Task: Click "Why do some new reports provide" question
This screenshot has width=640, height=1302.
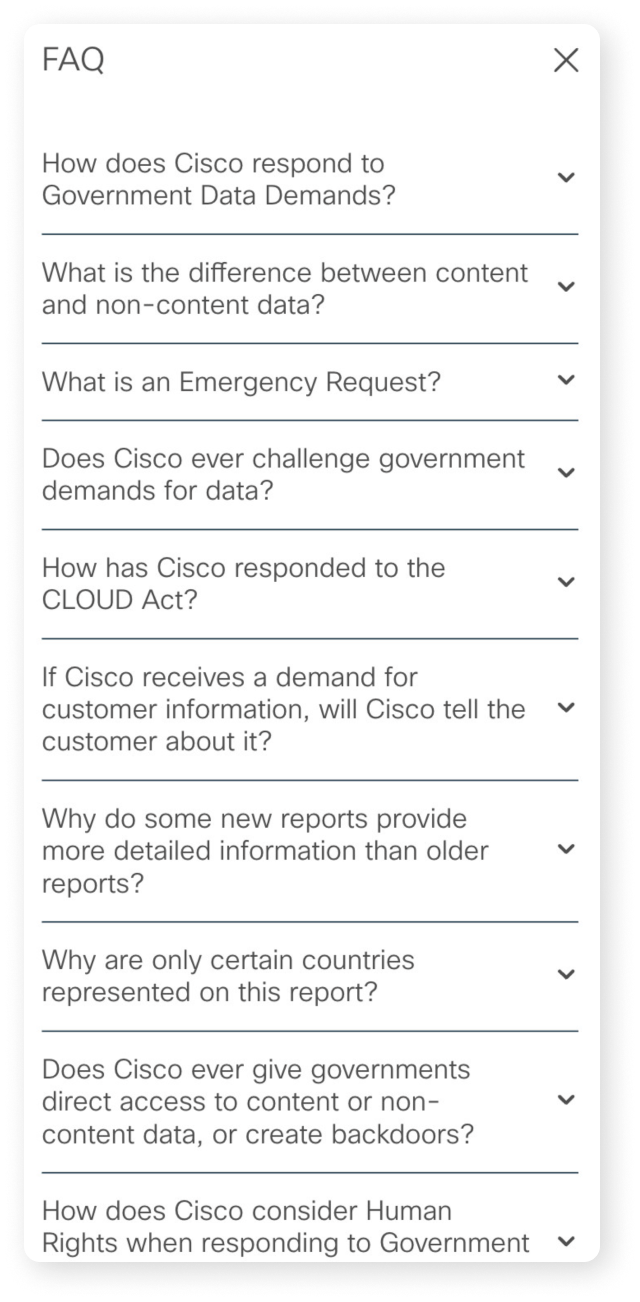Action: pyautogui.click(x=265, y=851)
